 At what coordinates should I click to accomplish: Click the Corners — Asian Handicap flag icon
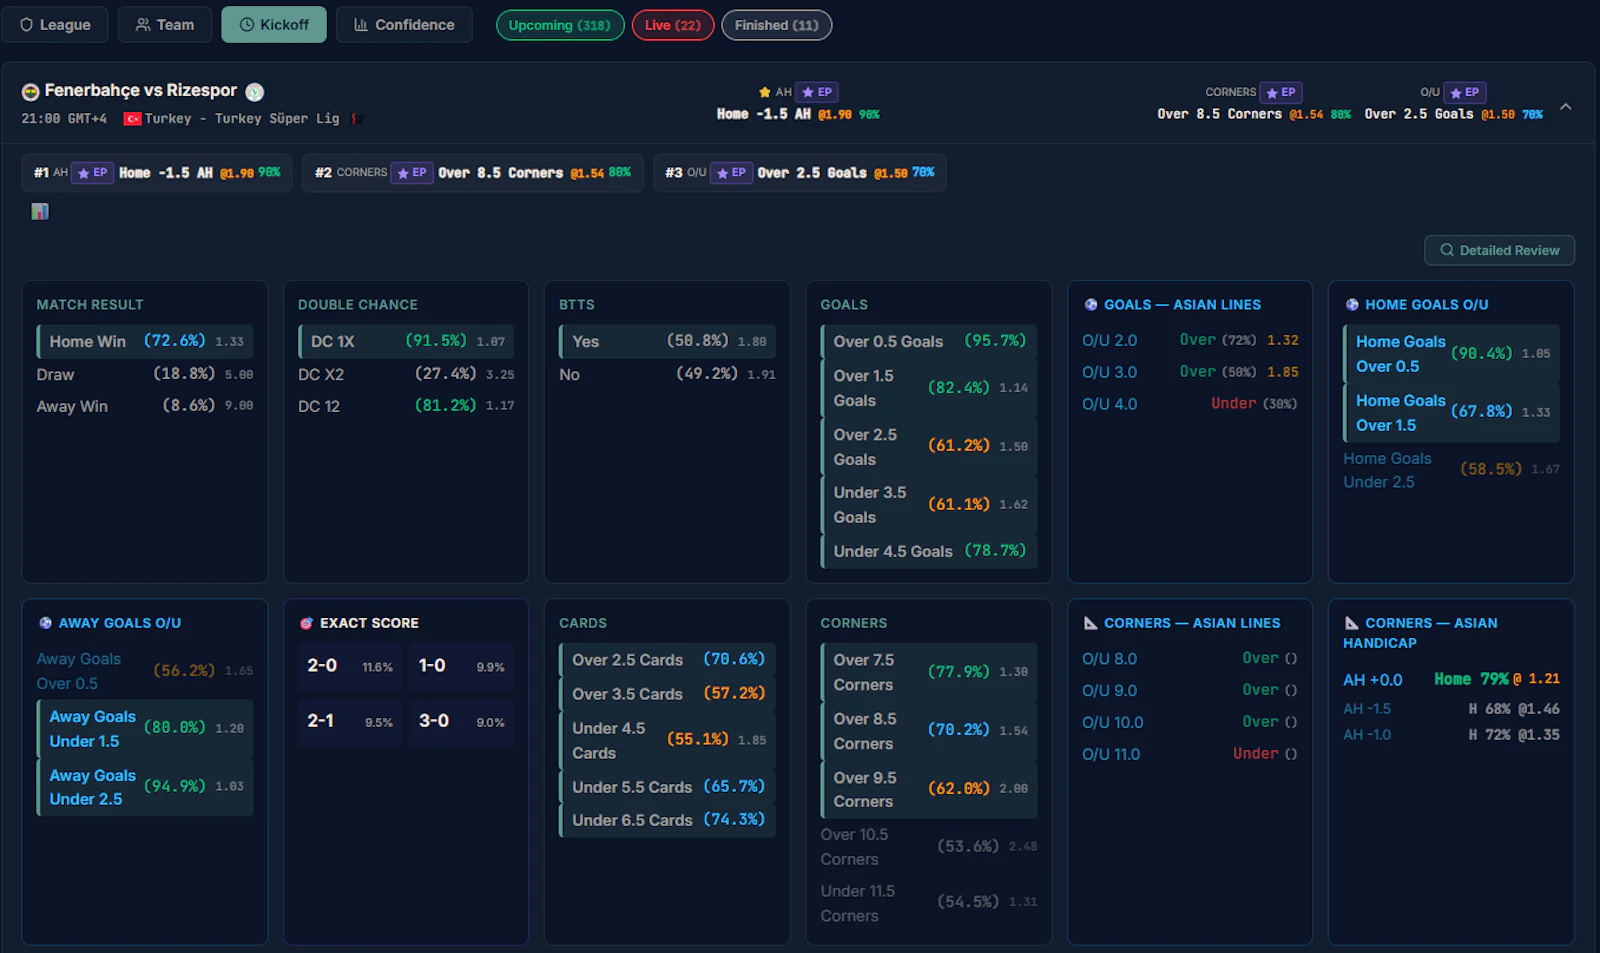pyautogui.click(x=1352, y=623)
